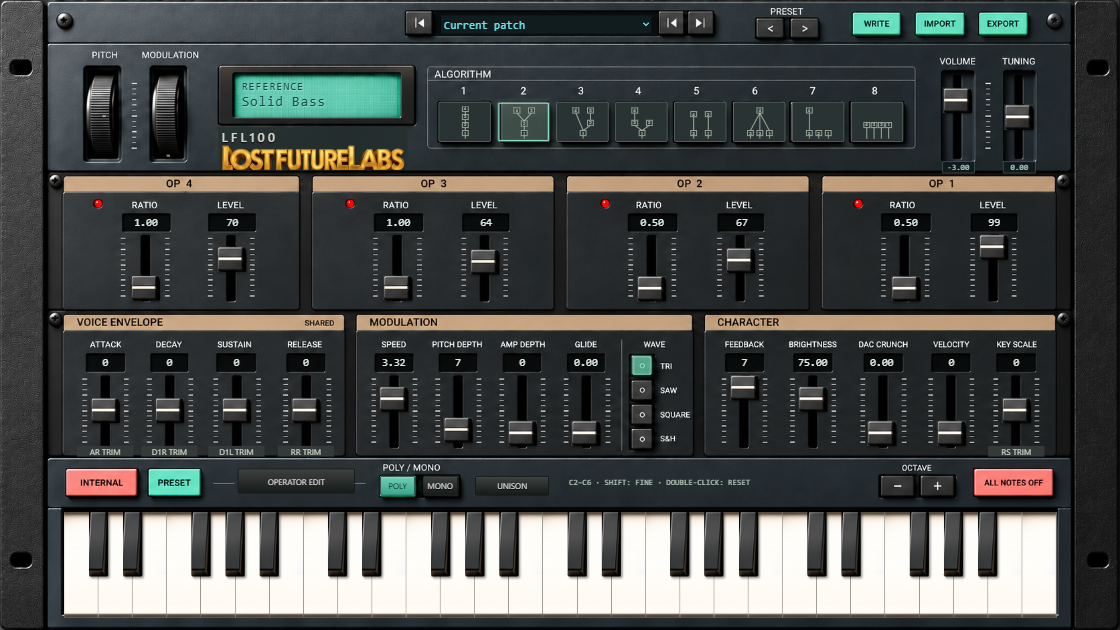This screenshot has height=630, width=1120.
Task: Select S&H modulation wave
Action: 641,439
